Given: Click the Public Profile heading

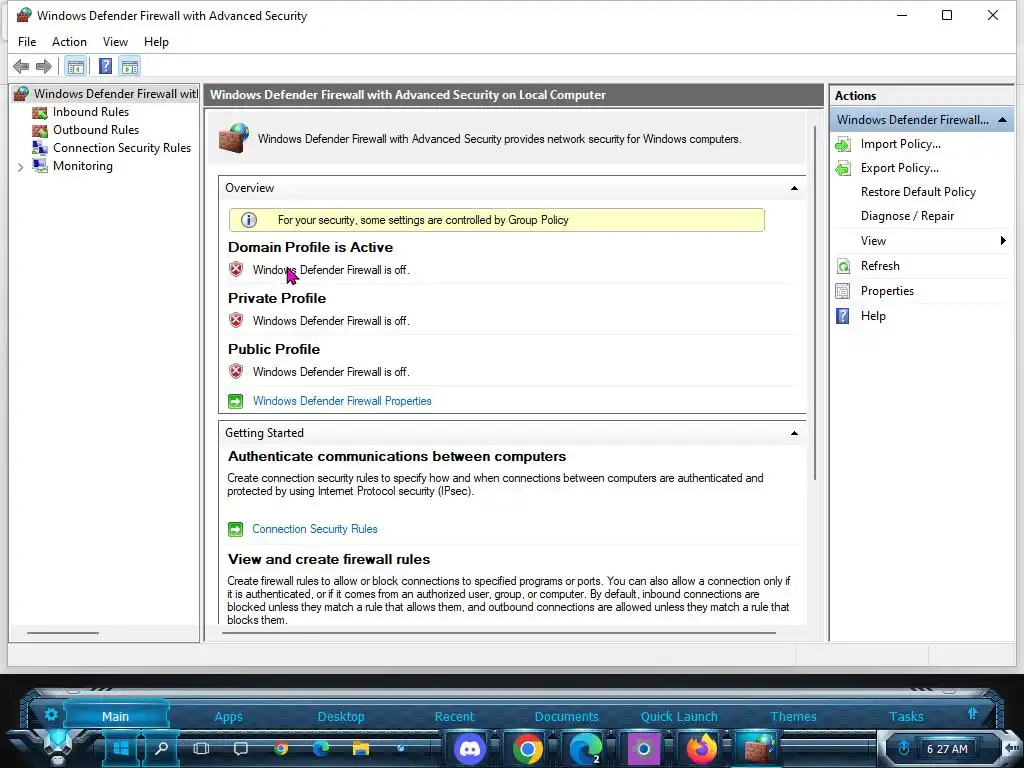Looking at the screenshot, I should click(x=274, y=349).
